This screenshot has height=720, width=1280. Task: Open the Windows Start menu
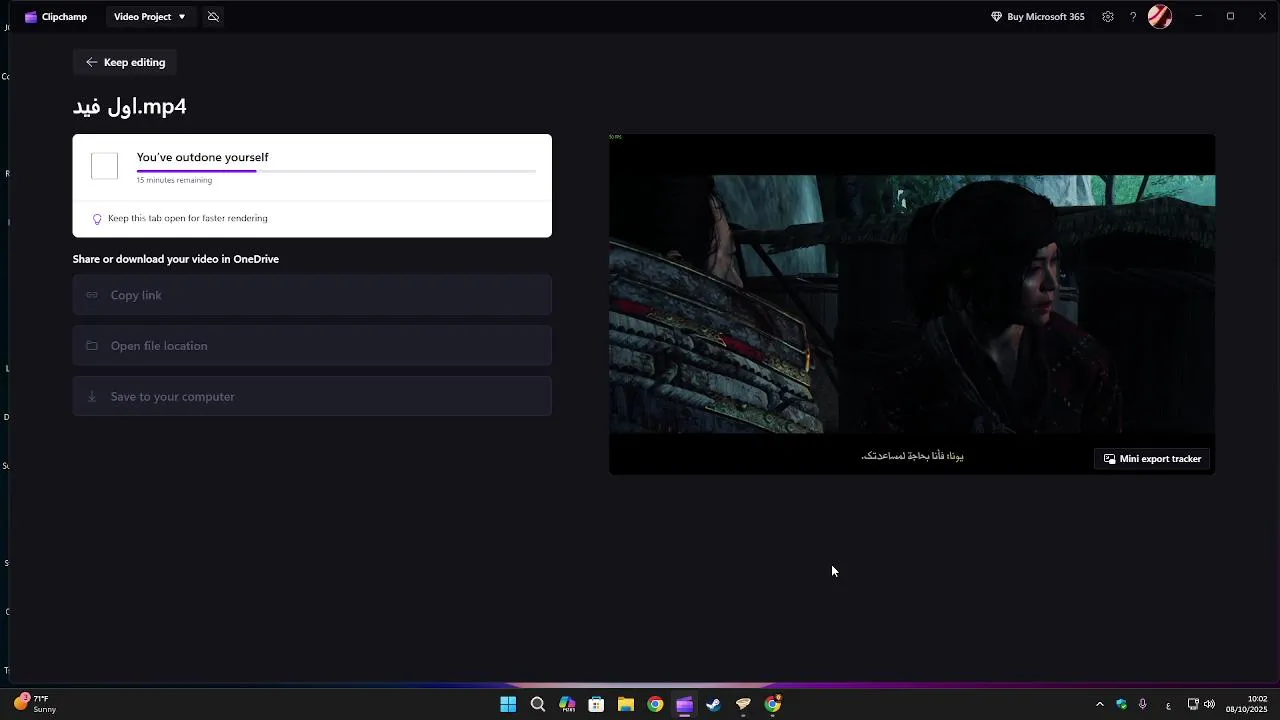pyautogui.click(x=508, y=704)
